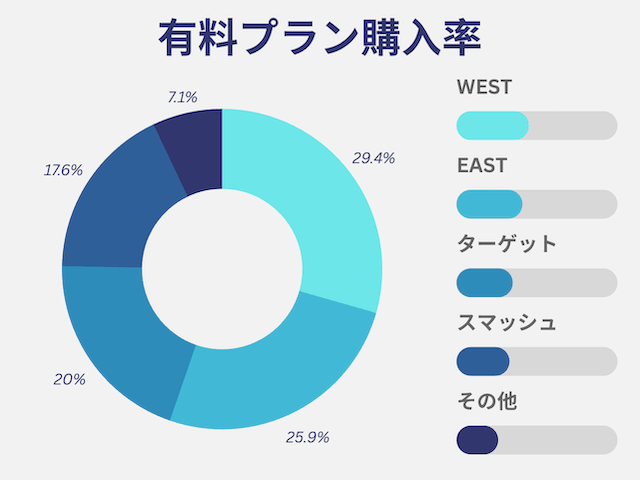The width and height of the screenshot is (640, 480).
Task: Click the filled part of EAST progress bar
Action: pos(489,204)
